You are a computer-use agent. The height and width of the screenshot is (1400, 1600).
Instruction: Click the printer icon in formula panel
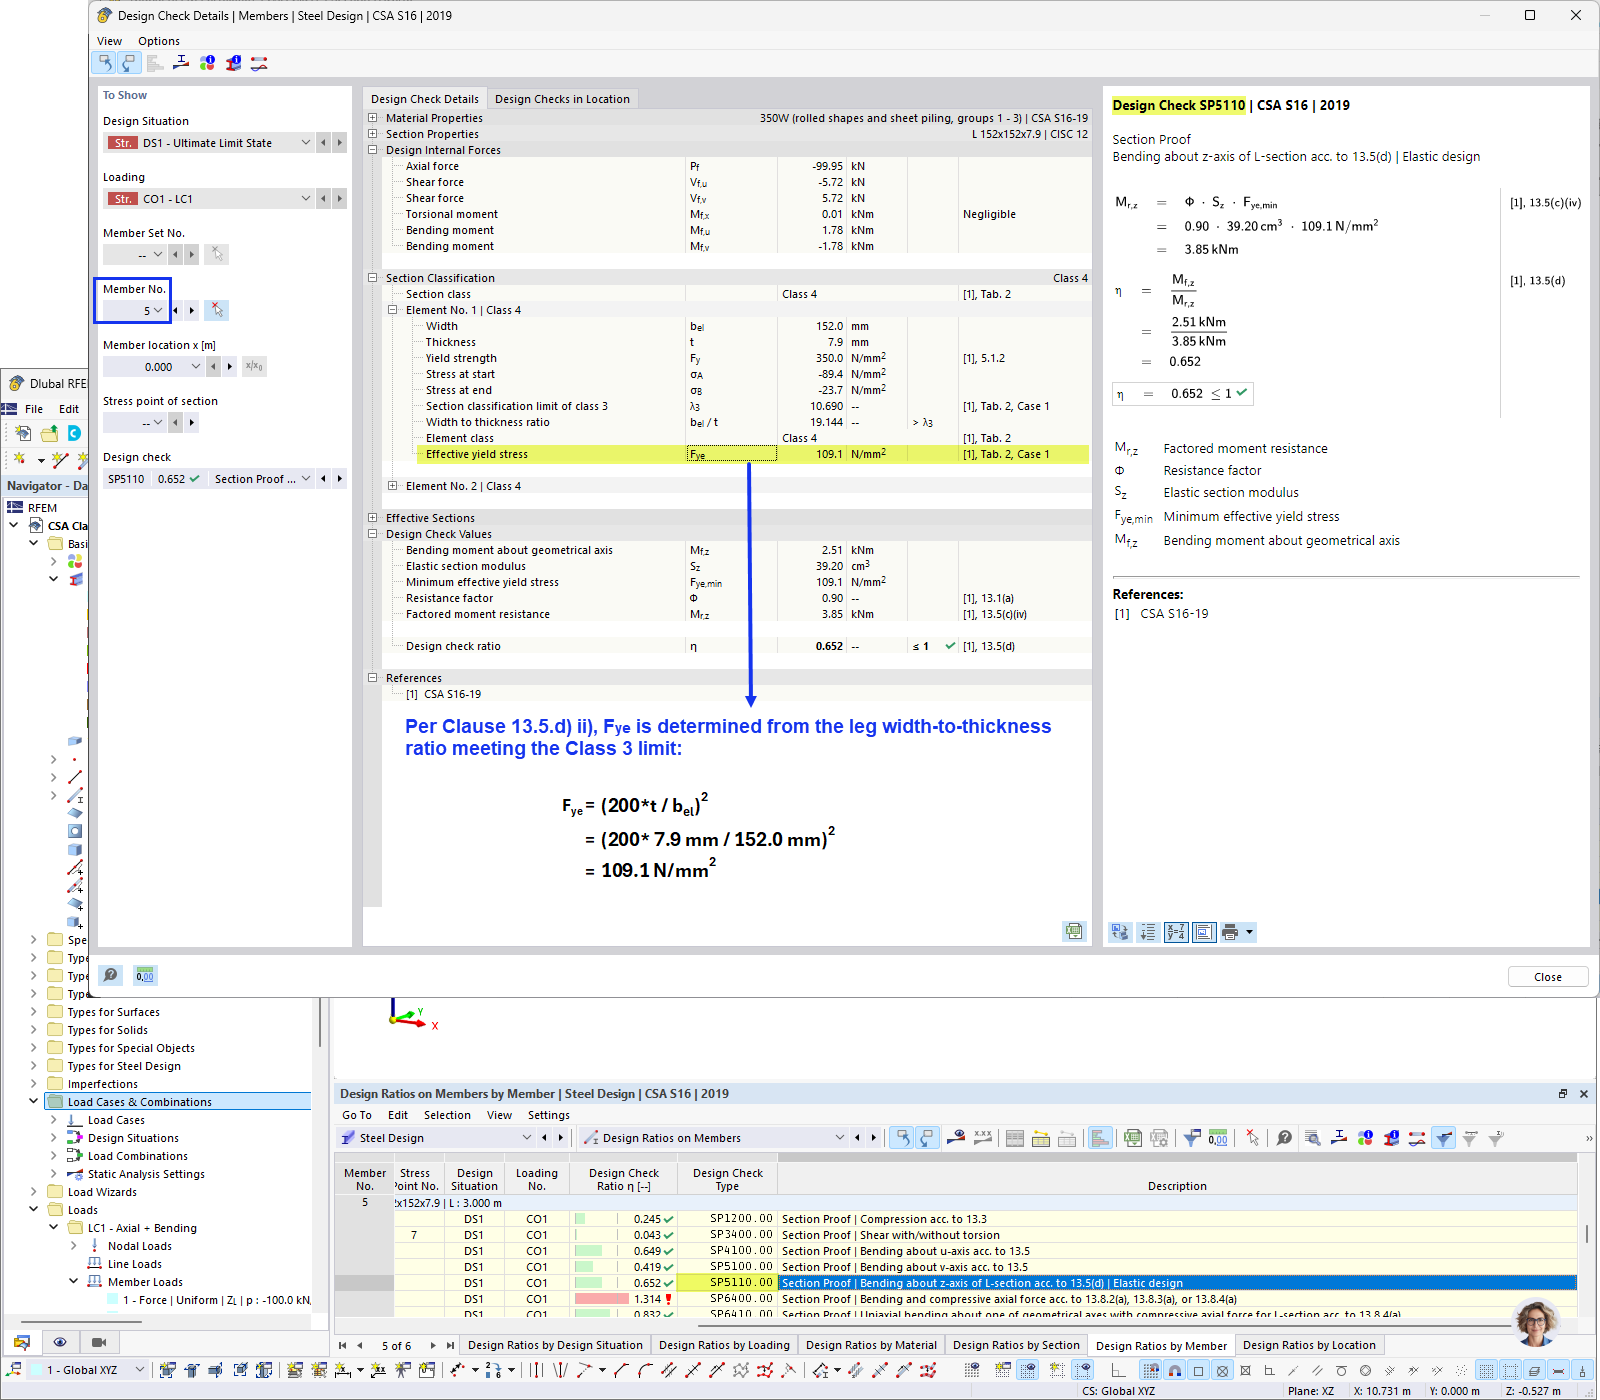[1230, 932]
